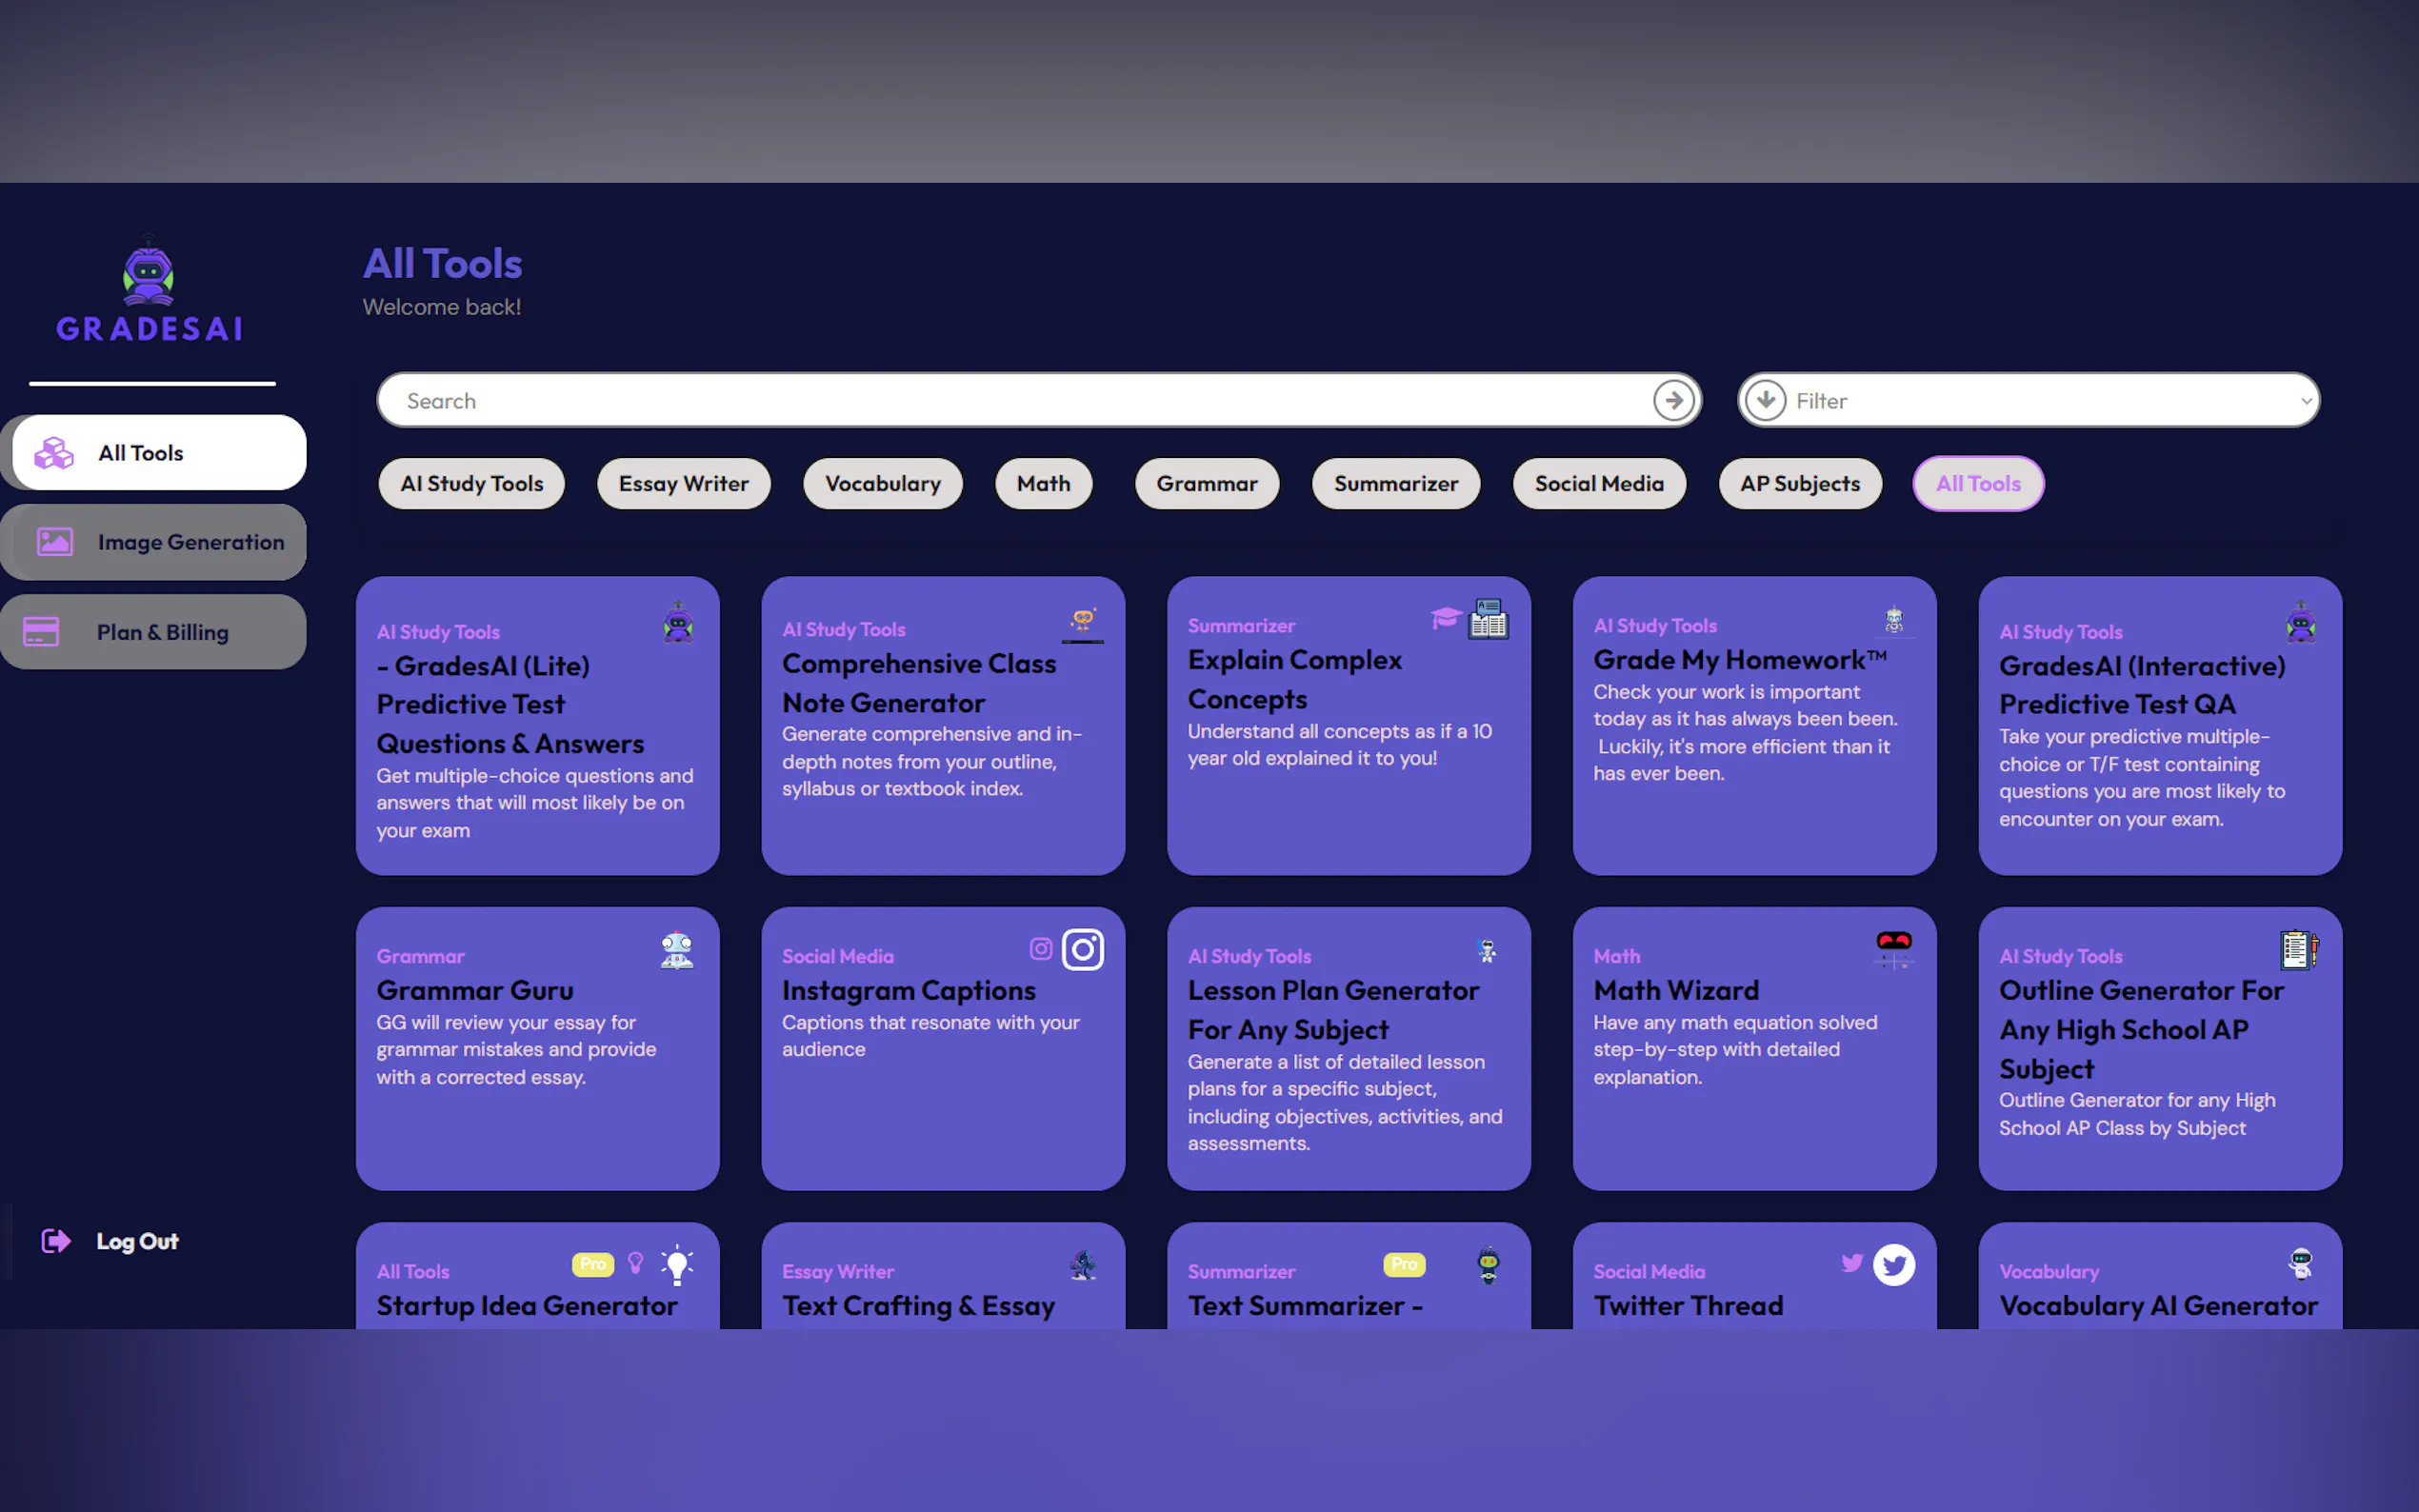Select the AI Study Tools category pill
The image size is (2419, 1512).
pyautogui.click(x=471, y=484)
